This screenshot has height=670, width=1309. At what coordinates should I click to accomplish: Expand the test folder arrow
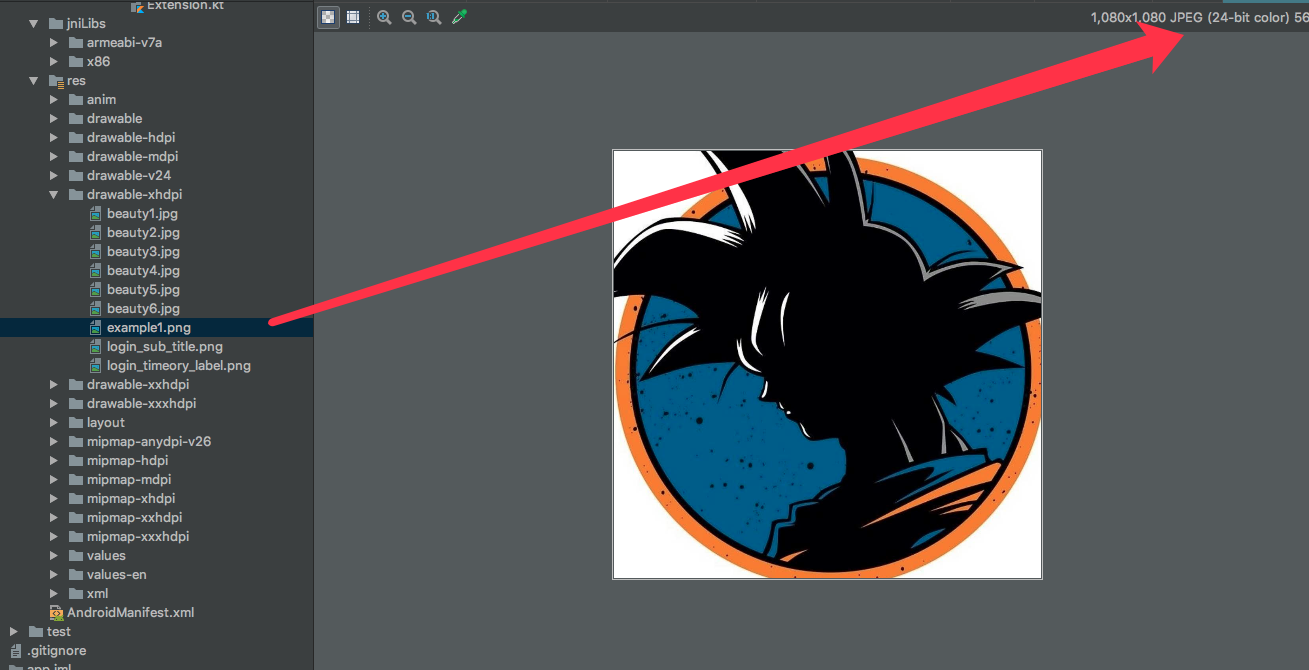[x=14, y=631]
